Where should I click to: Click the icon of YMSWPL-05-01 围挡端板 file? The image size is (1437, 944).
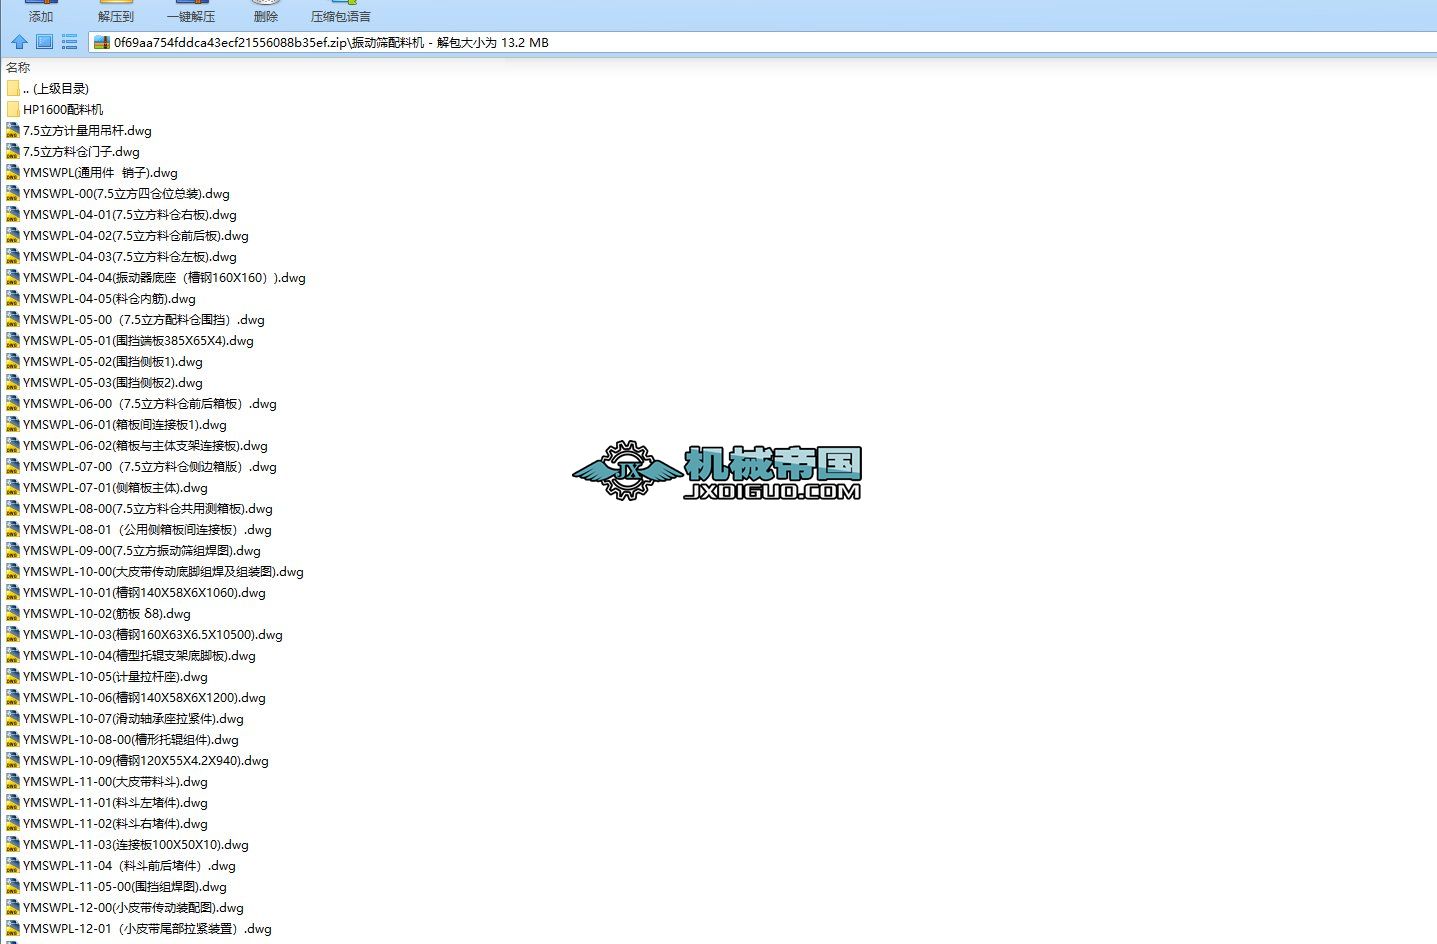click(x=13, y=341)
